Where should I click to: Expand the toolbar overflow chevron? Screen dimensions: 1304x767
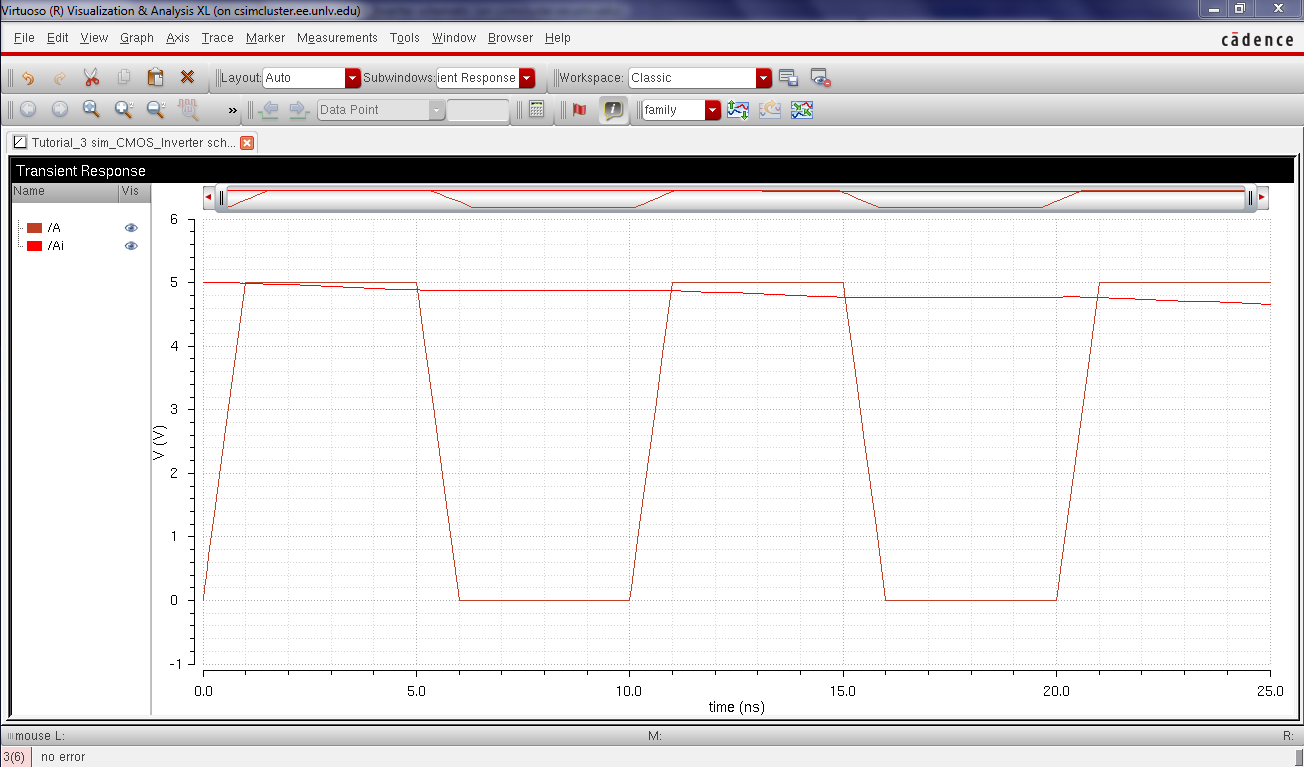coord(233,110)
